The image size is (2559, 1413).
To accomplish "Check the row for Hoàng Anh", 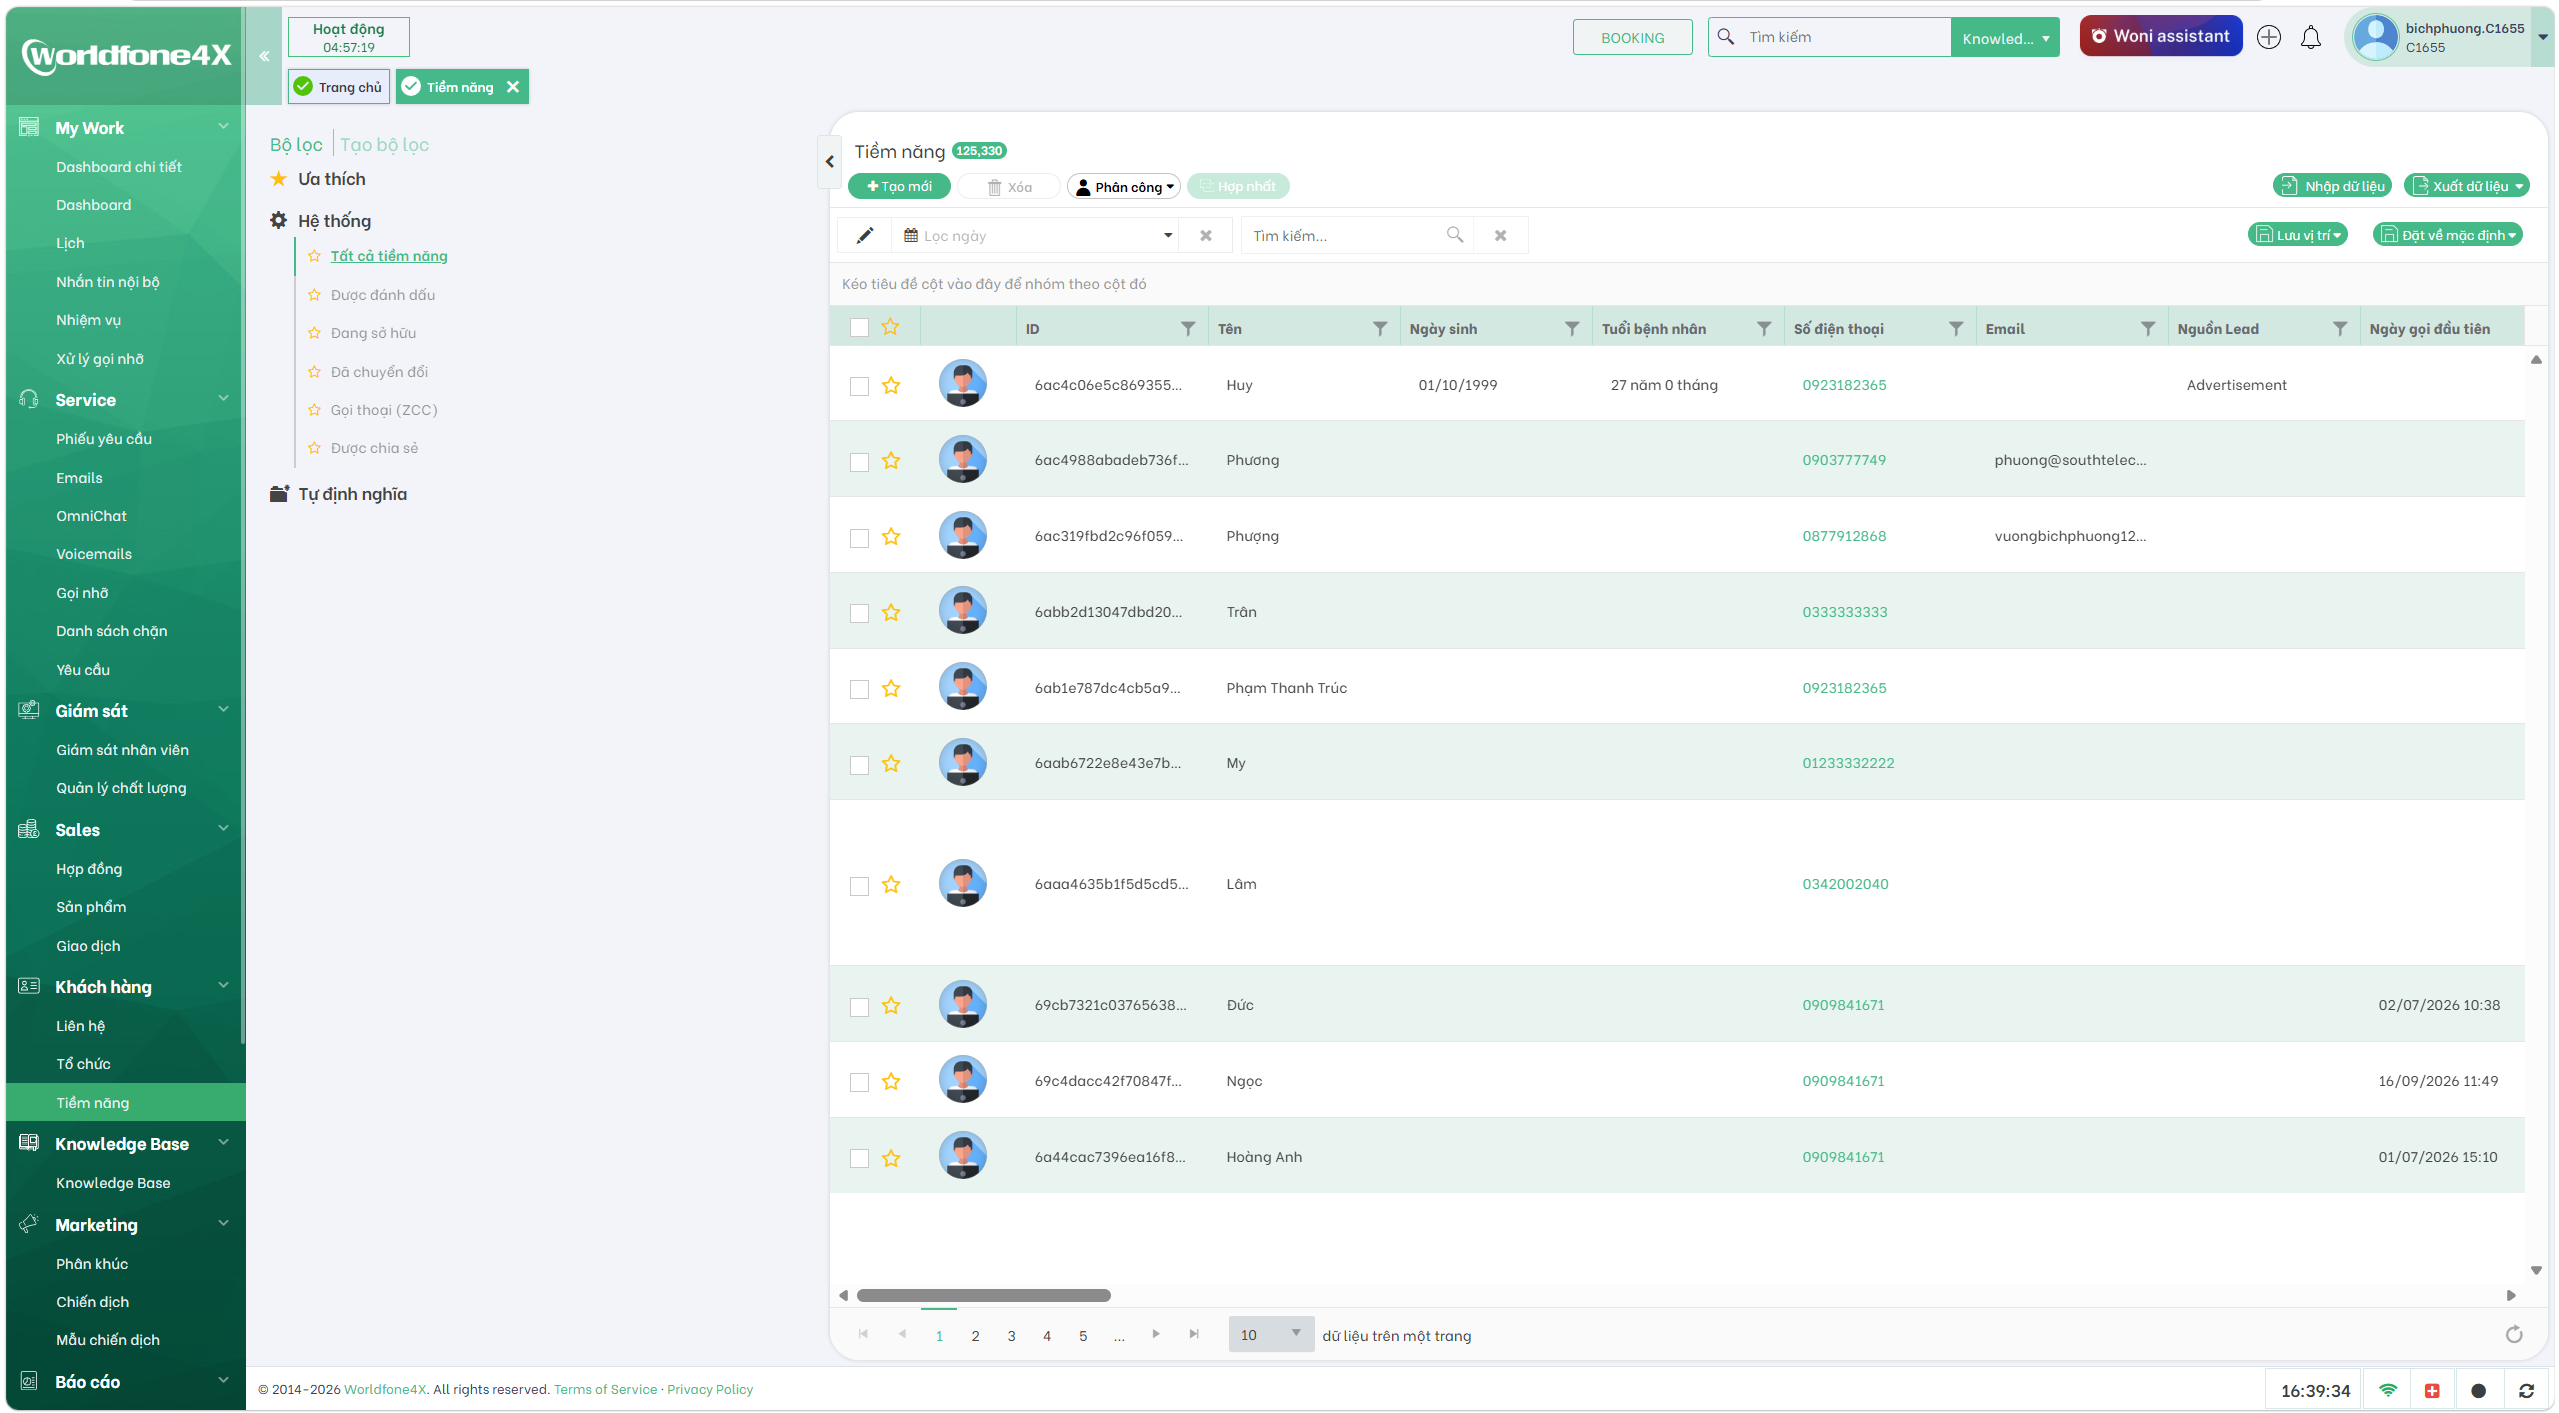I will tap(859, 1158).
